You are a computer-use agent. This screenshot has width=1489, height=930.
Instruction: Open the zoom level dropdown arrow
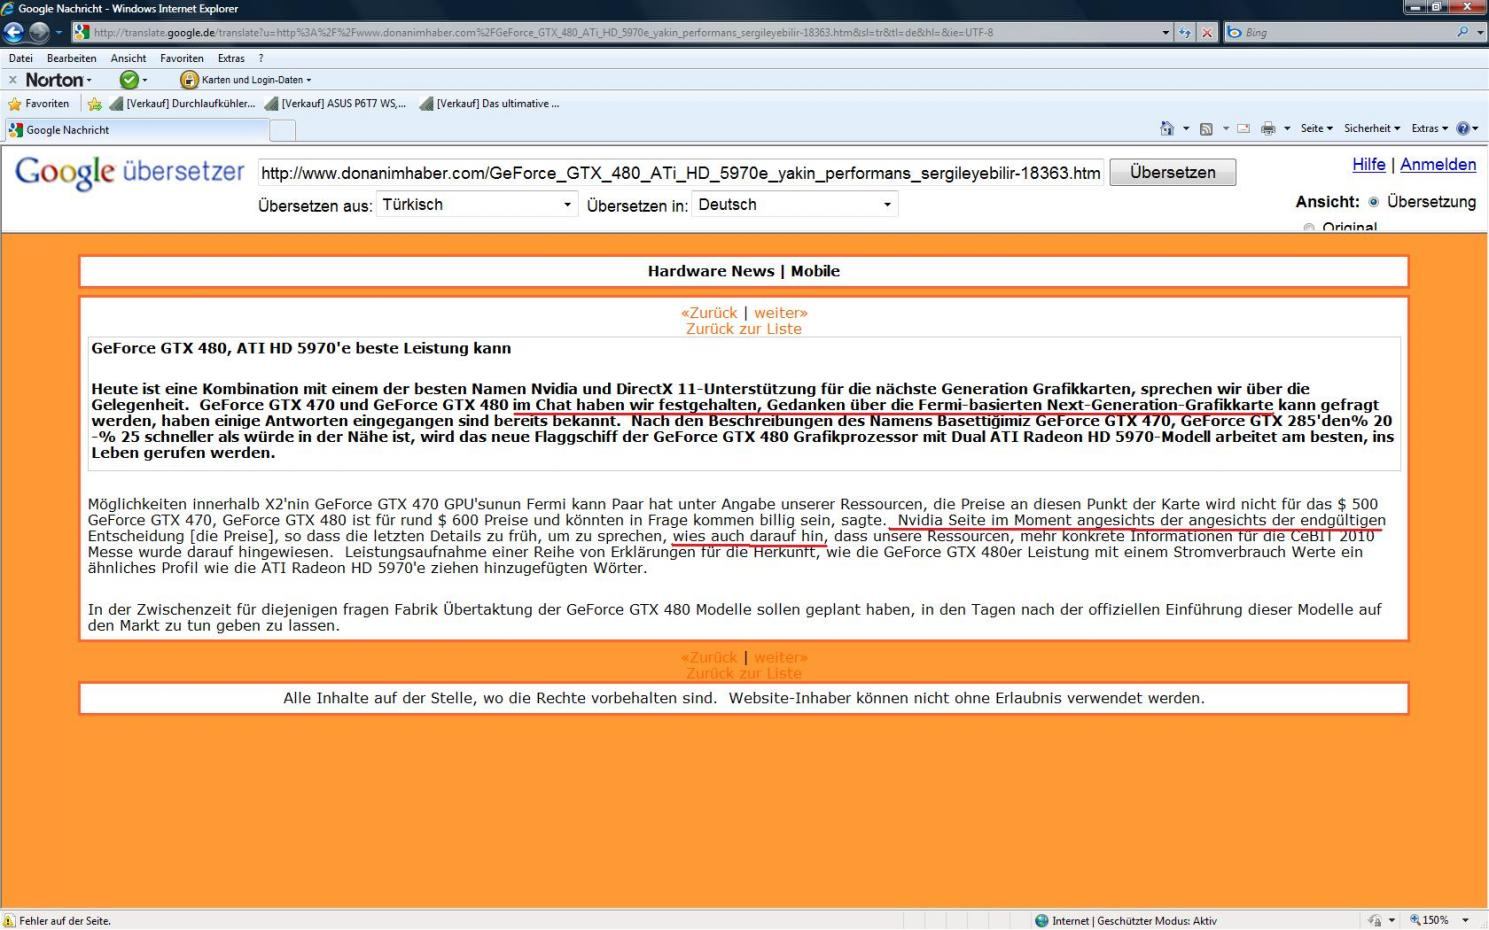coord(1466,920)
